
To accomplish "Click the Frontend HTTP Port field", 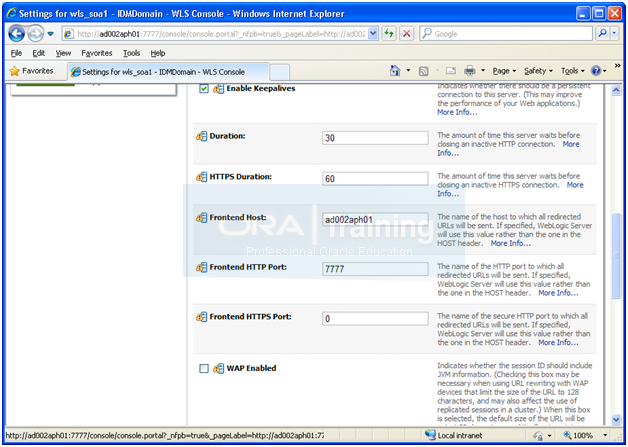I will [375, 269].
